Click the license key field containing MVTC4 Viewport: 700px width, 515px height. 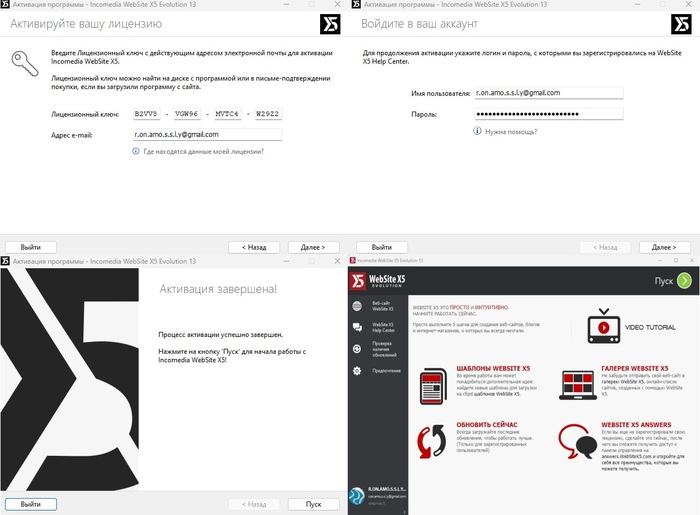pos(227,114)
